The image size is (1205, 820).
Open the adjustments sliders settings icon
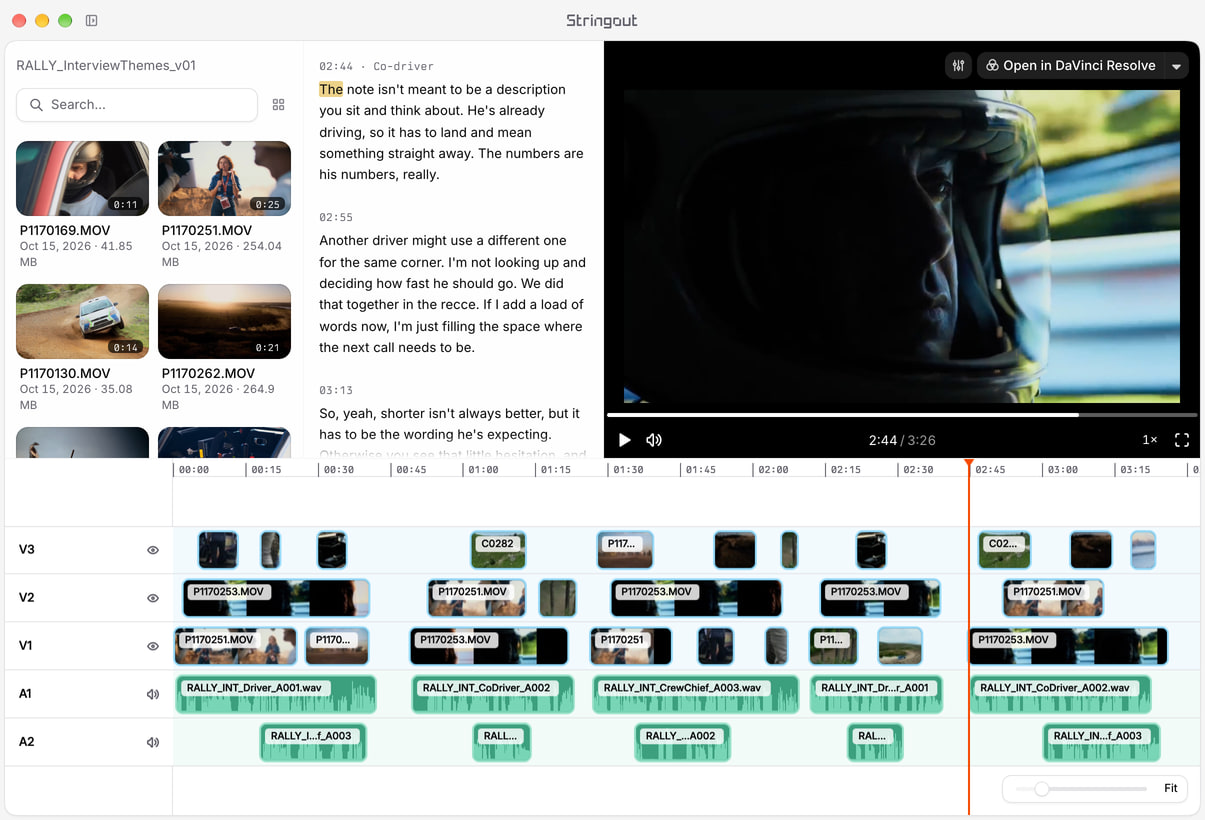[959, 66]
